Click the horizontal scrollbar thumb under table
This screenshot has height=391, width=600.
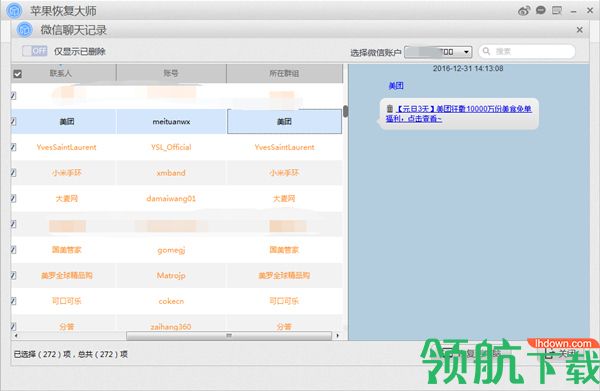click(x=229, y=336)
